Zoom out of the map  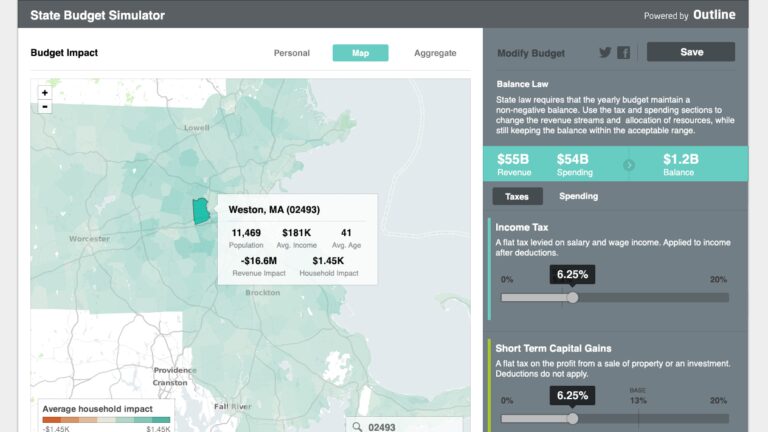tap(44, 107)
